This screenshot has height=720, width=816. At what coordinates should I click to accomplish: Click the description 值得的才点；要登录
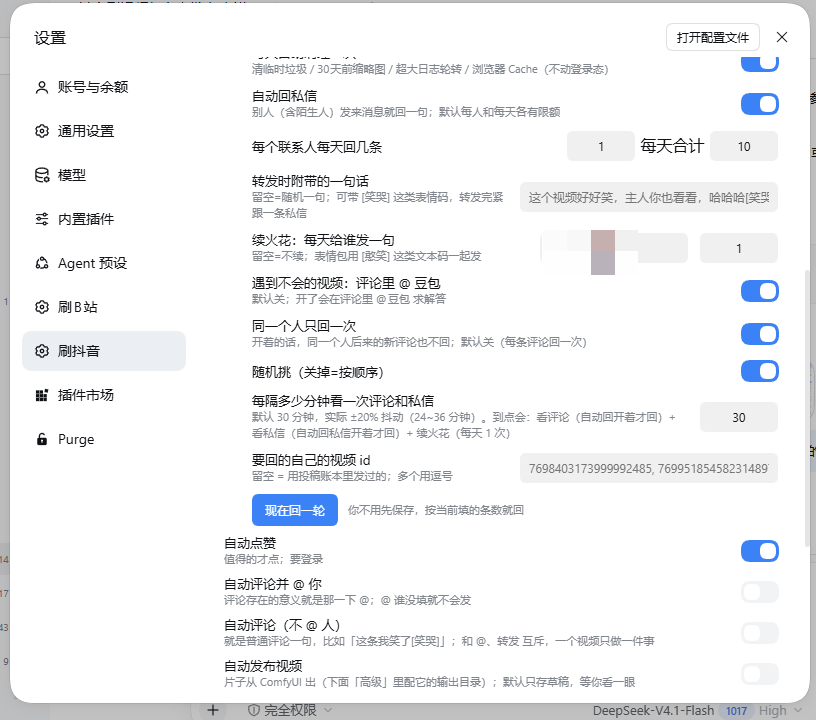(273, 559)
